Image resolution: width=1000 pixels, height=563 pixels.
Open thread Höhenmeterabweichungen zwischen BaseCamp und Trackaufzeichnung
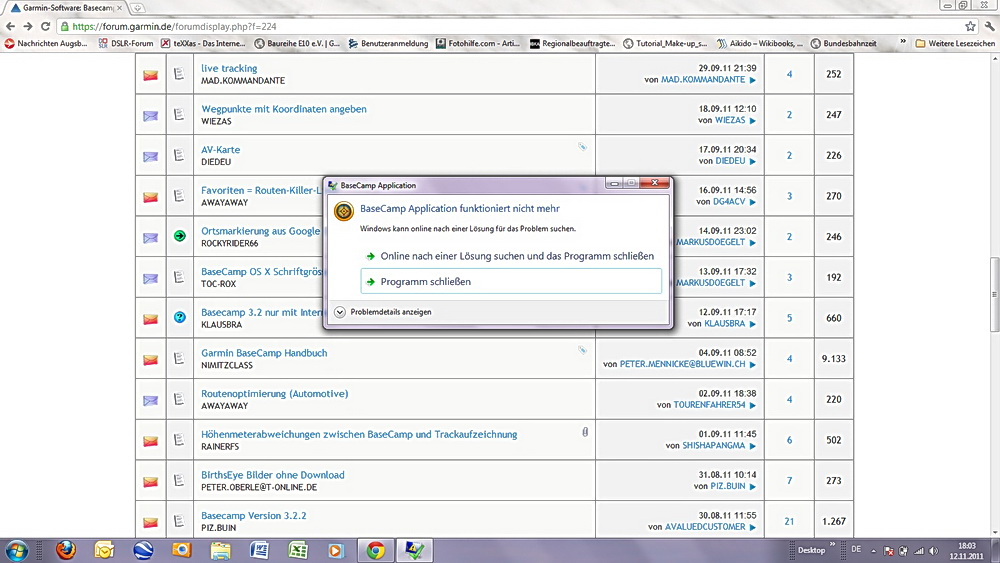pyautogui.click(x=359, y=434)
